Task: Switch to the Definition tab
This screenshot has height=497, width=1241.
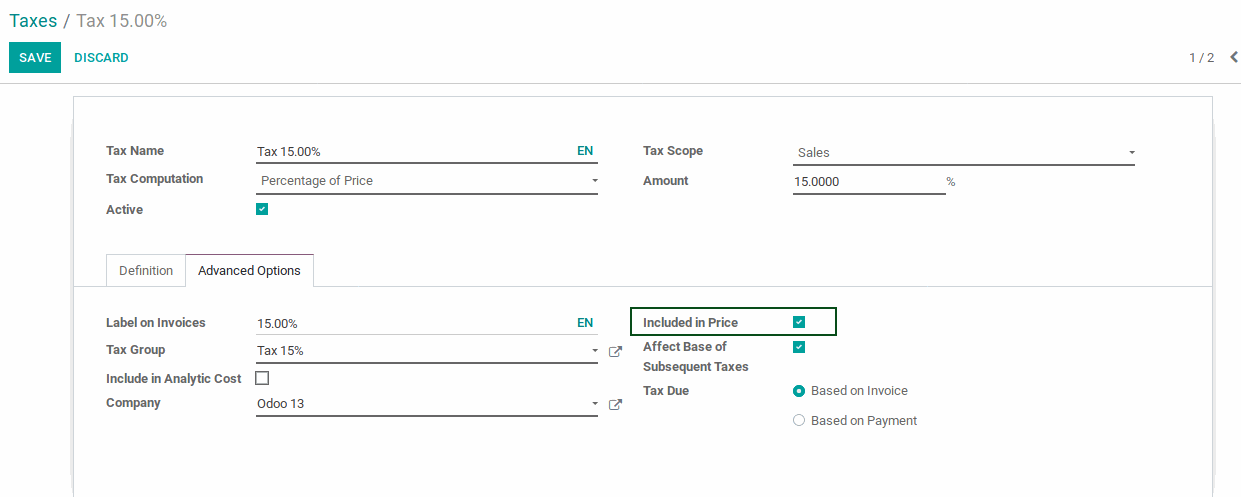Action: tap(146, 271)
